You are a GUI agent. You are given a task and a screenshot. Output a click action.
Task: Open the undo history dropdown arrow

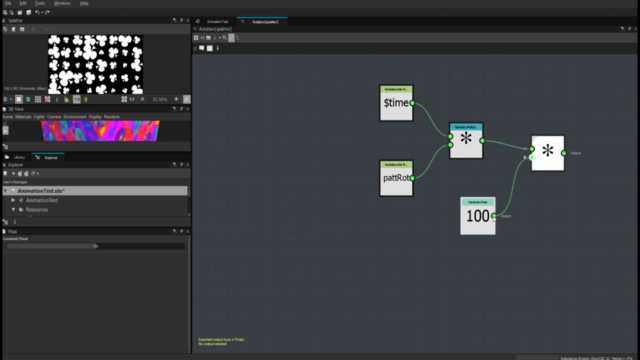(42, 13)
